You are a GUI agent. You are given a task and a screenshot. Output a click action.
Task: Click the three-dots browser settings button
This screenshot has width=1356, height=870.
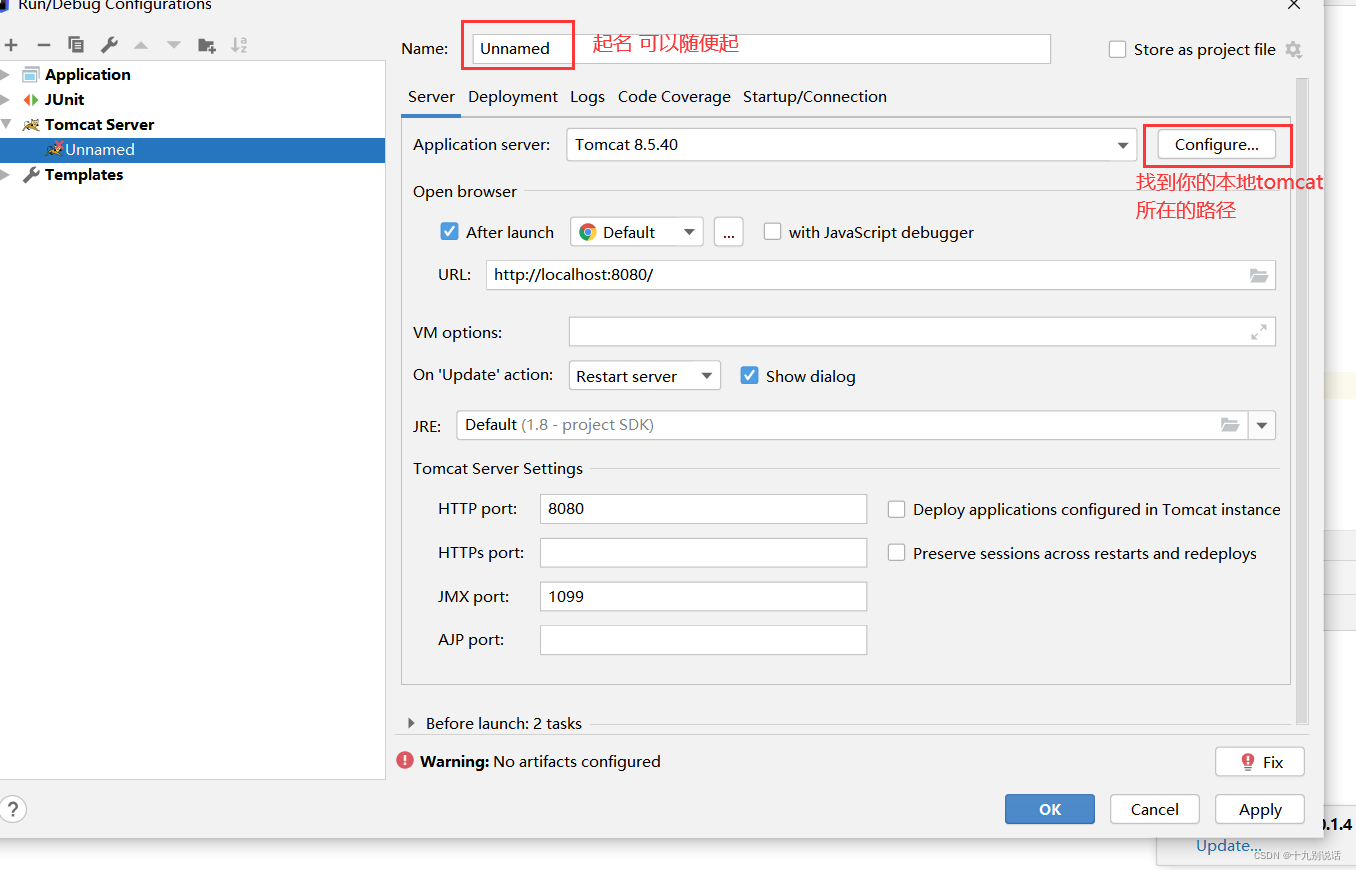728,232
